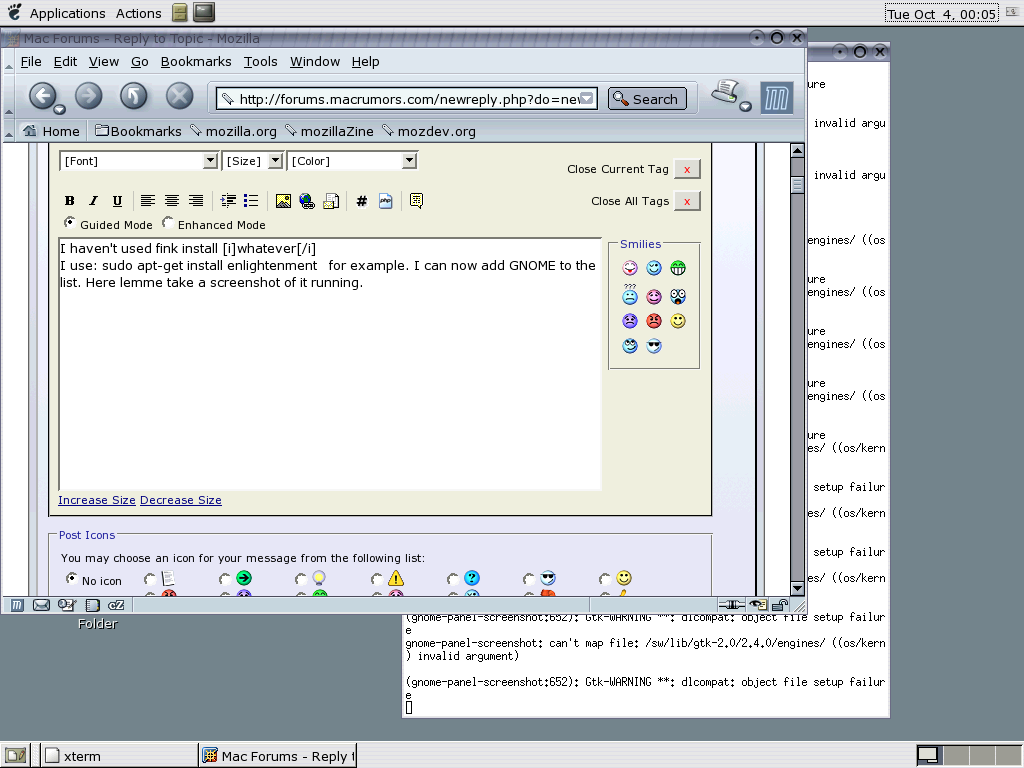Open the View menu

pyautogui.click(x=104, y=61)
